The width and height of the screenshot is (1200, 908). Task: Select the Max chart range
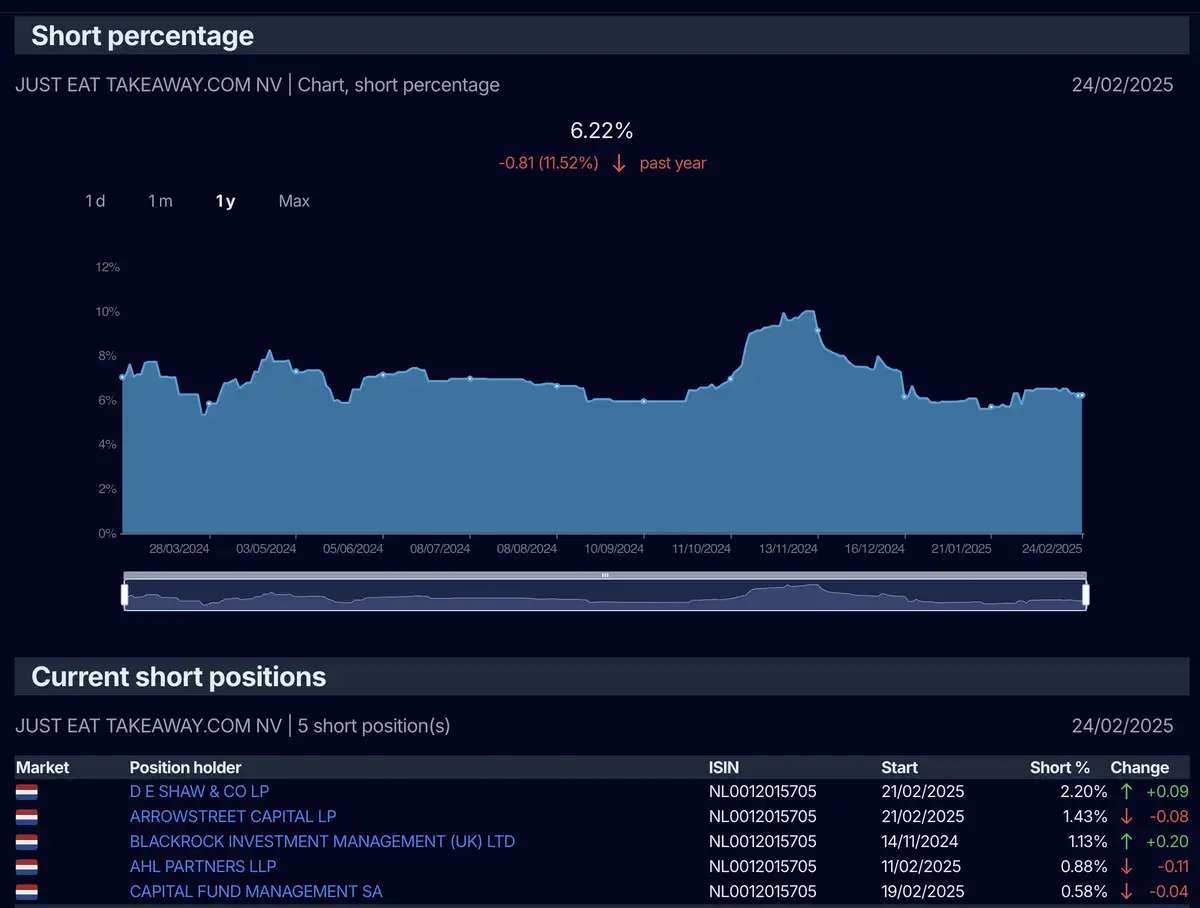click(294, 201)
